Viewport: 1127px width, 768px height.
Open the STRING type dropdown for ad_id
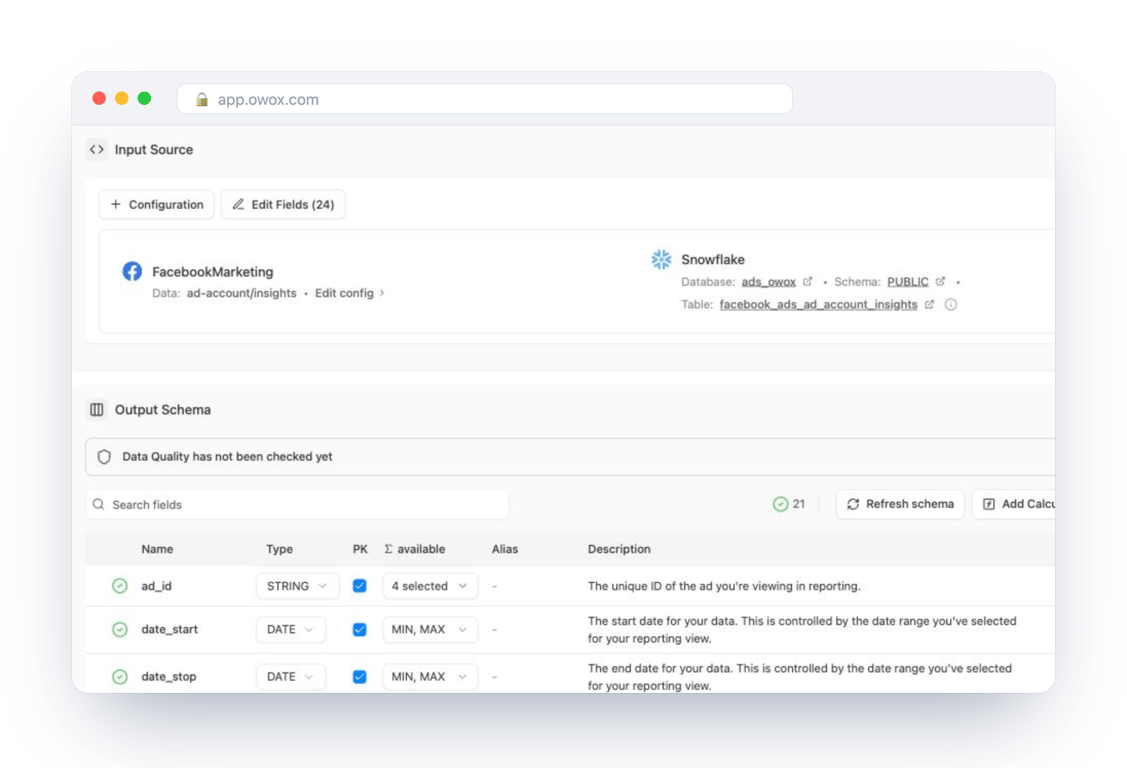[x=297, y=586]
